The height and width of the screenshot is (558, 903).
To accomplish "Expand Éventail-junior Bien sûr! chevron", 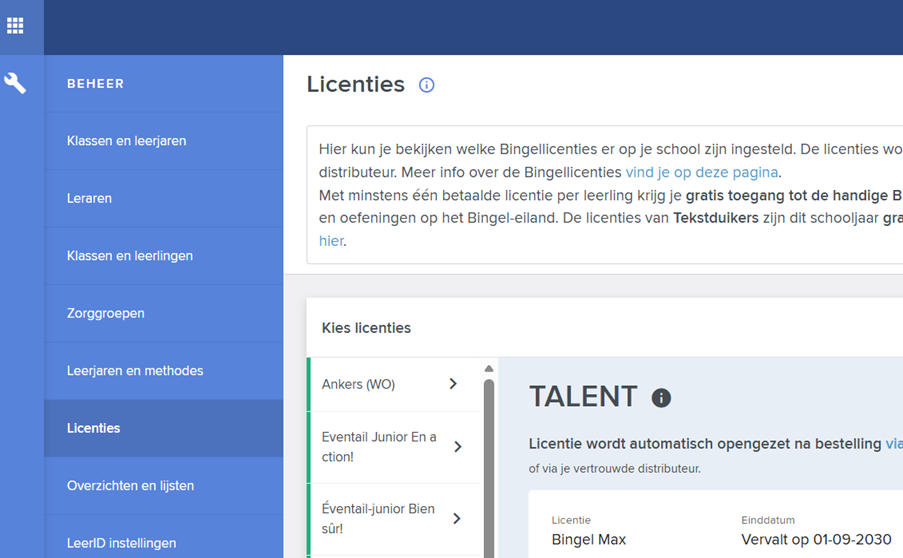I will coord(456,518).
